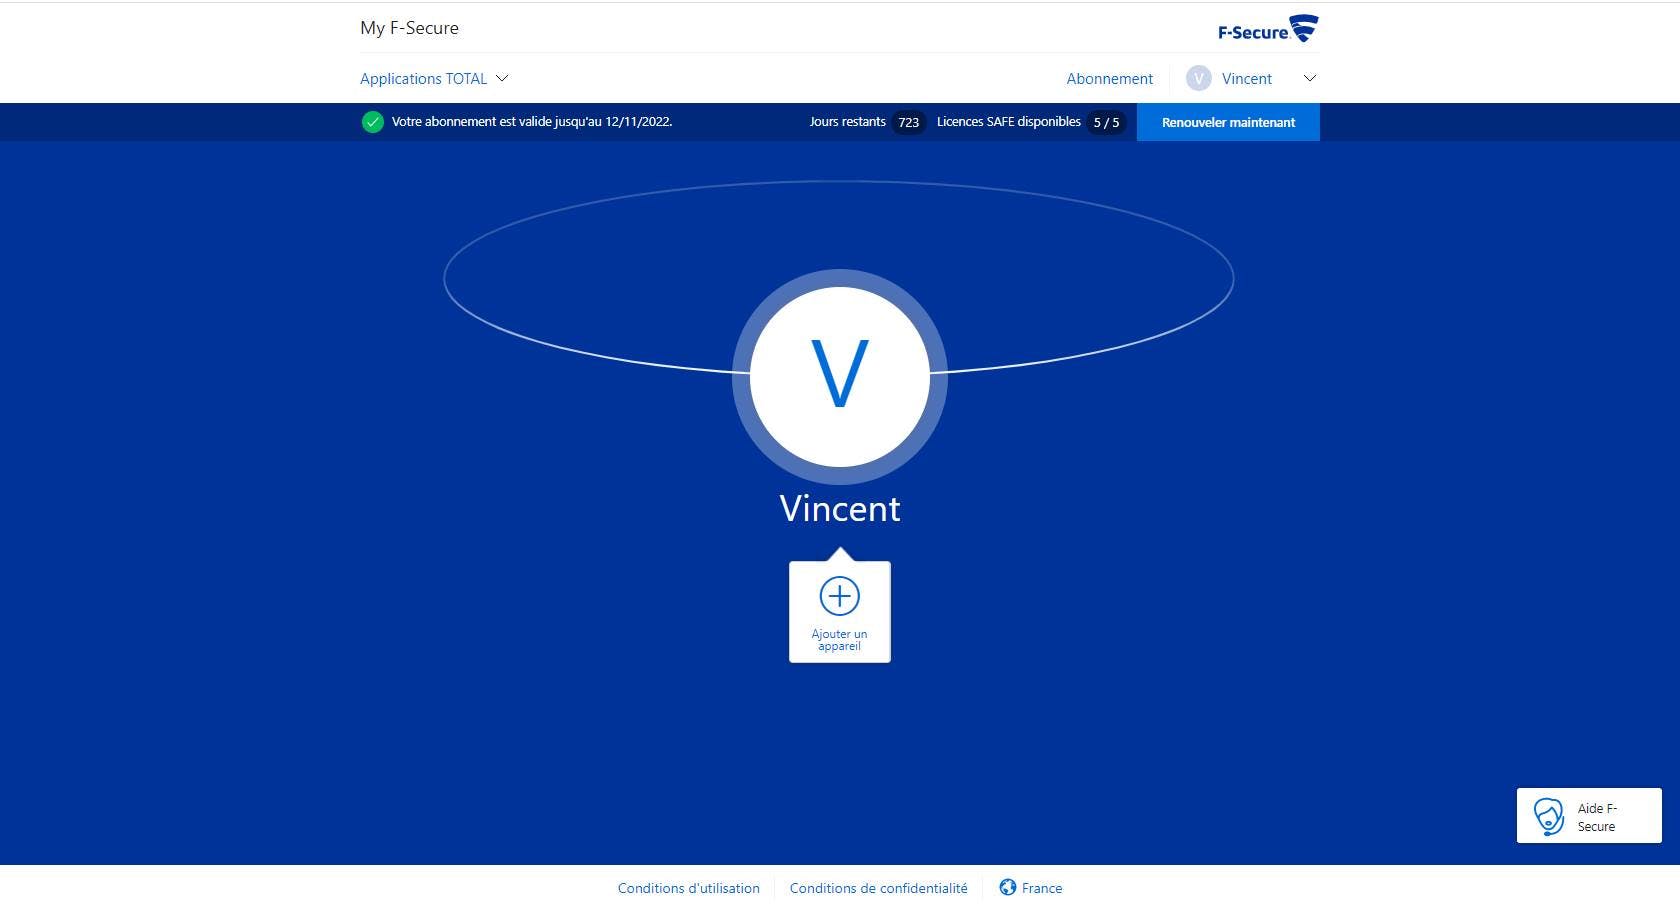
Task: Click Ajouter un appareil tile
Action: 840,612
